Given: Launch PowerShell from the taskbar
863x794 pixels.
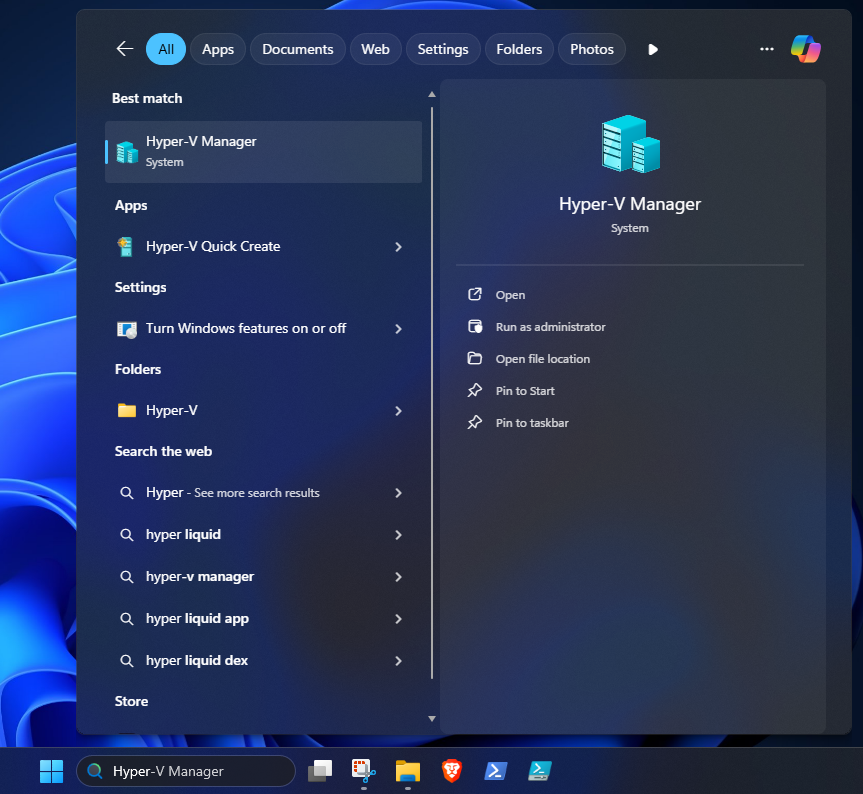Looking at the screenshot, I should click(495, 771).
